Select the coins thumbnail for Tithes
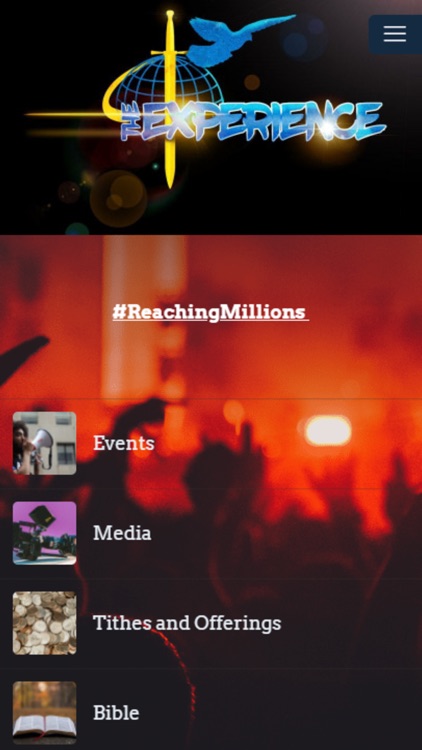Screen dimensions: 422x750 tap(44, 623)
